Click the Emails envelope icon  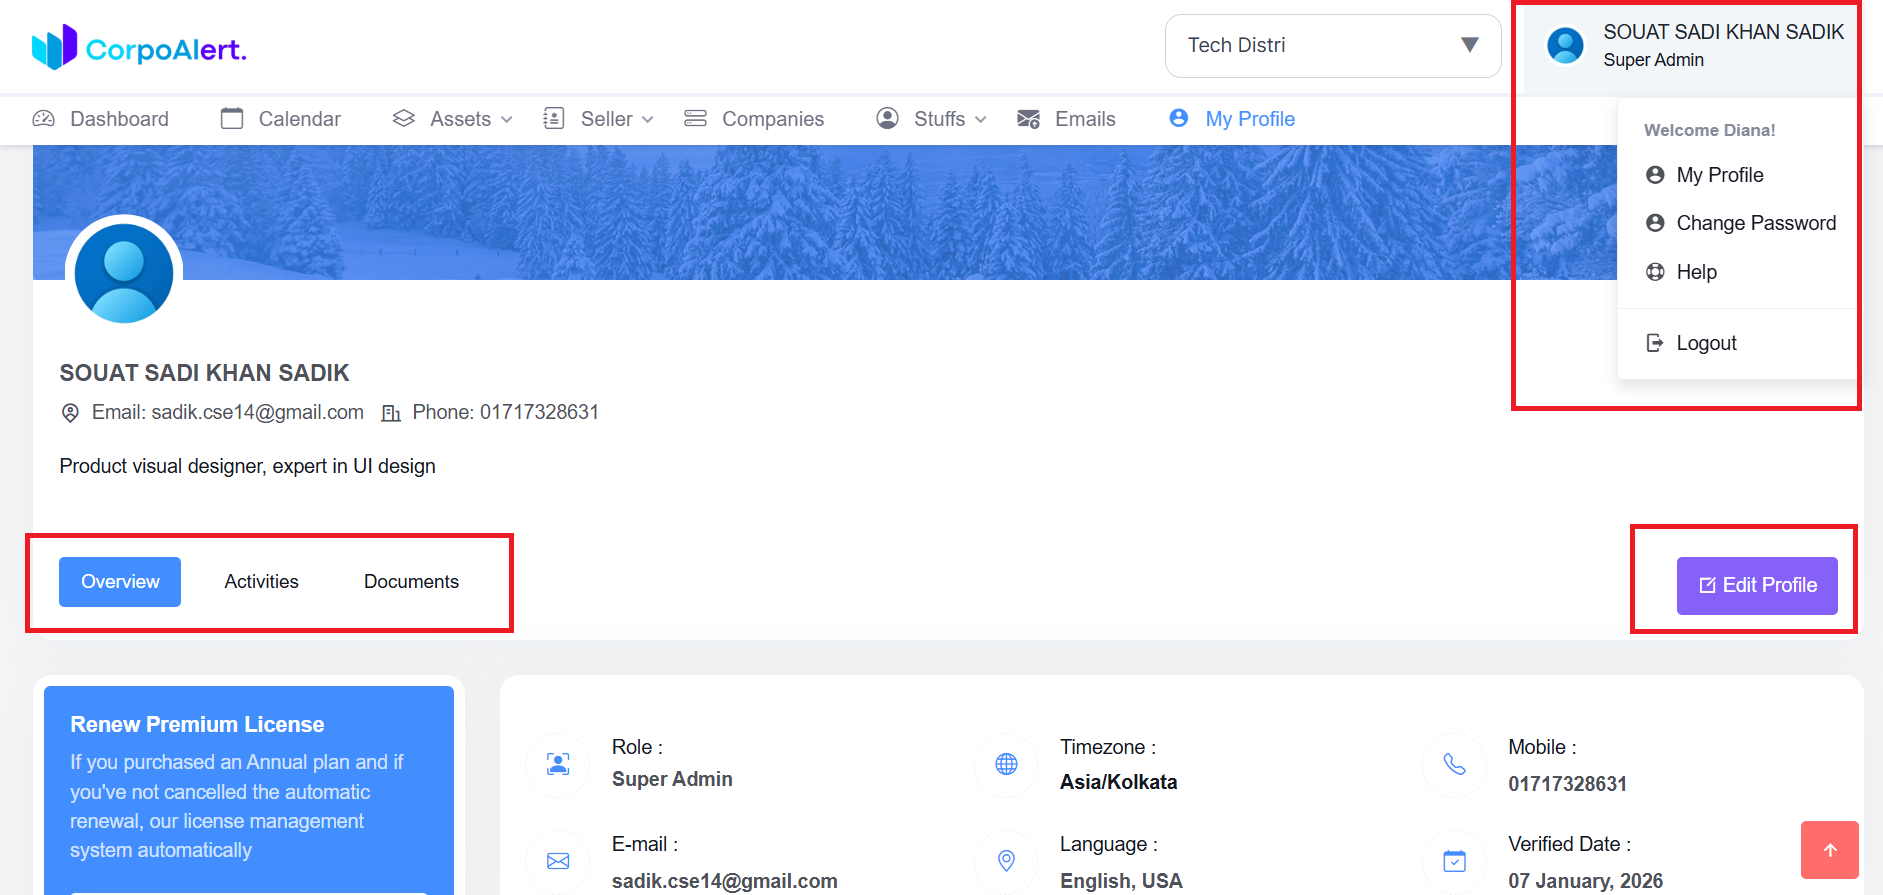[x=1028, y=119]
